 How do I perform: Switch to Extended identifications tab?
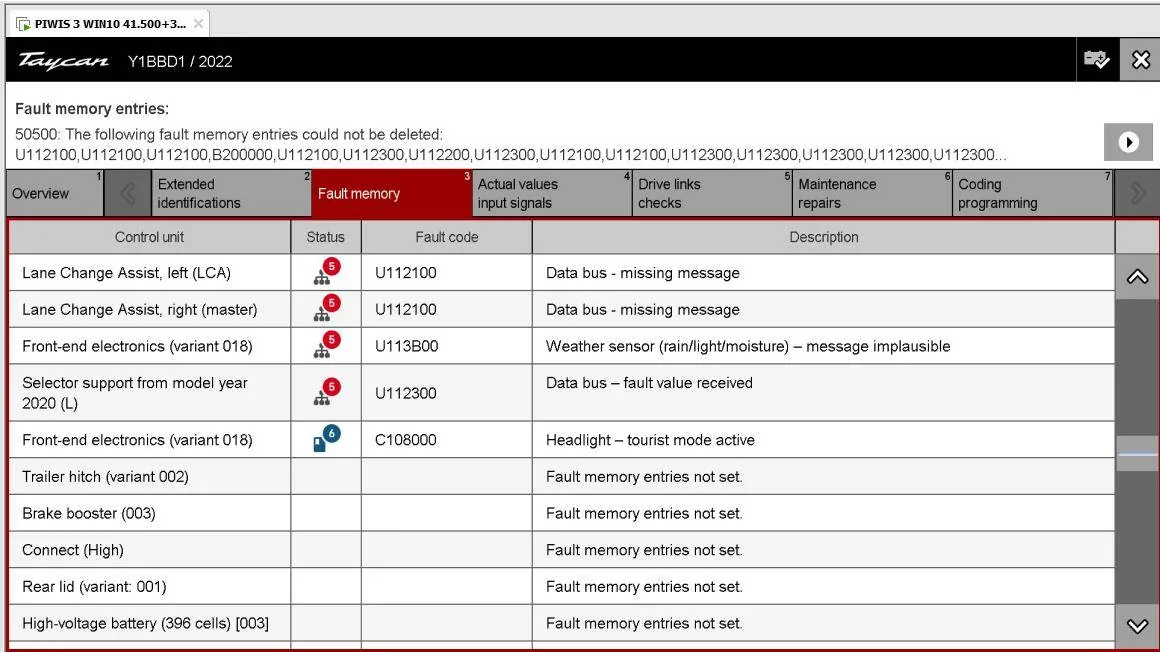pyautogui.click(x=231, y=193)
